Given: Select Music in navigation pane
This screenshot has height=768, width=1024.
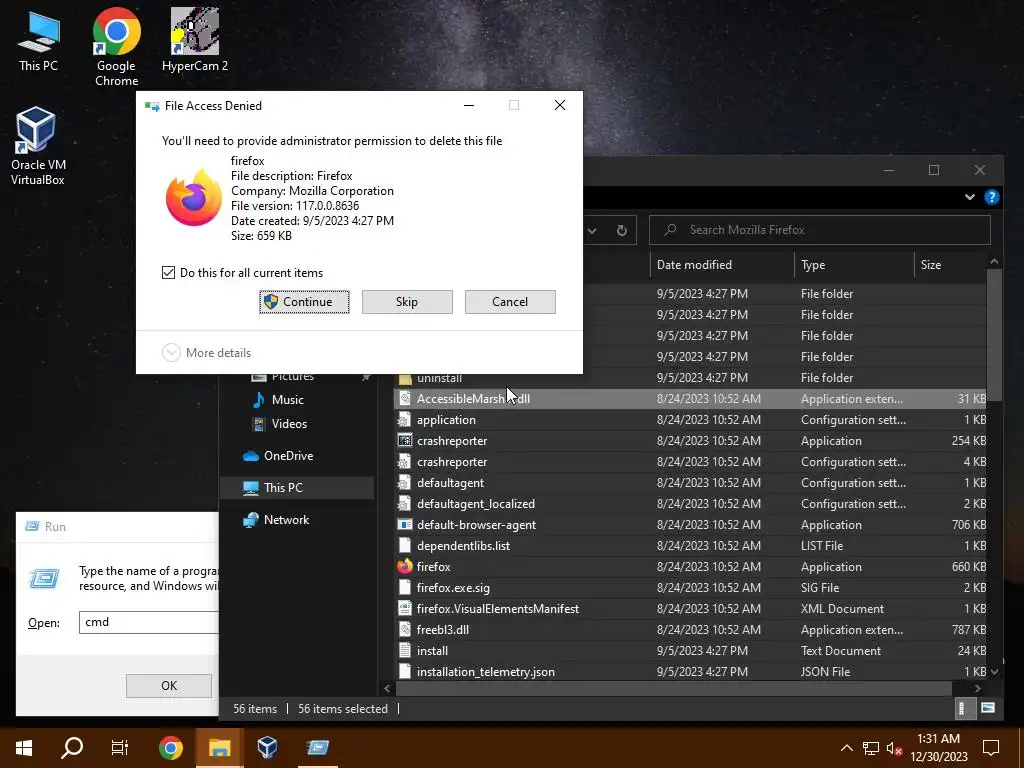Looking at the screenshot, I should (x=287, y=400).
